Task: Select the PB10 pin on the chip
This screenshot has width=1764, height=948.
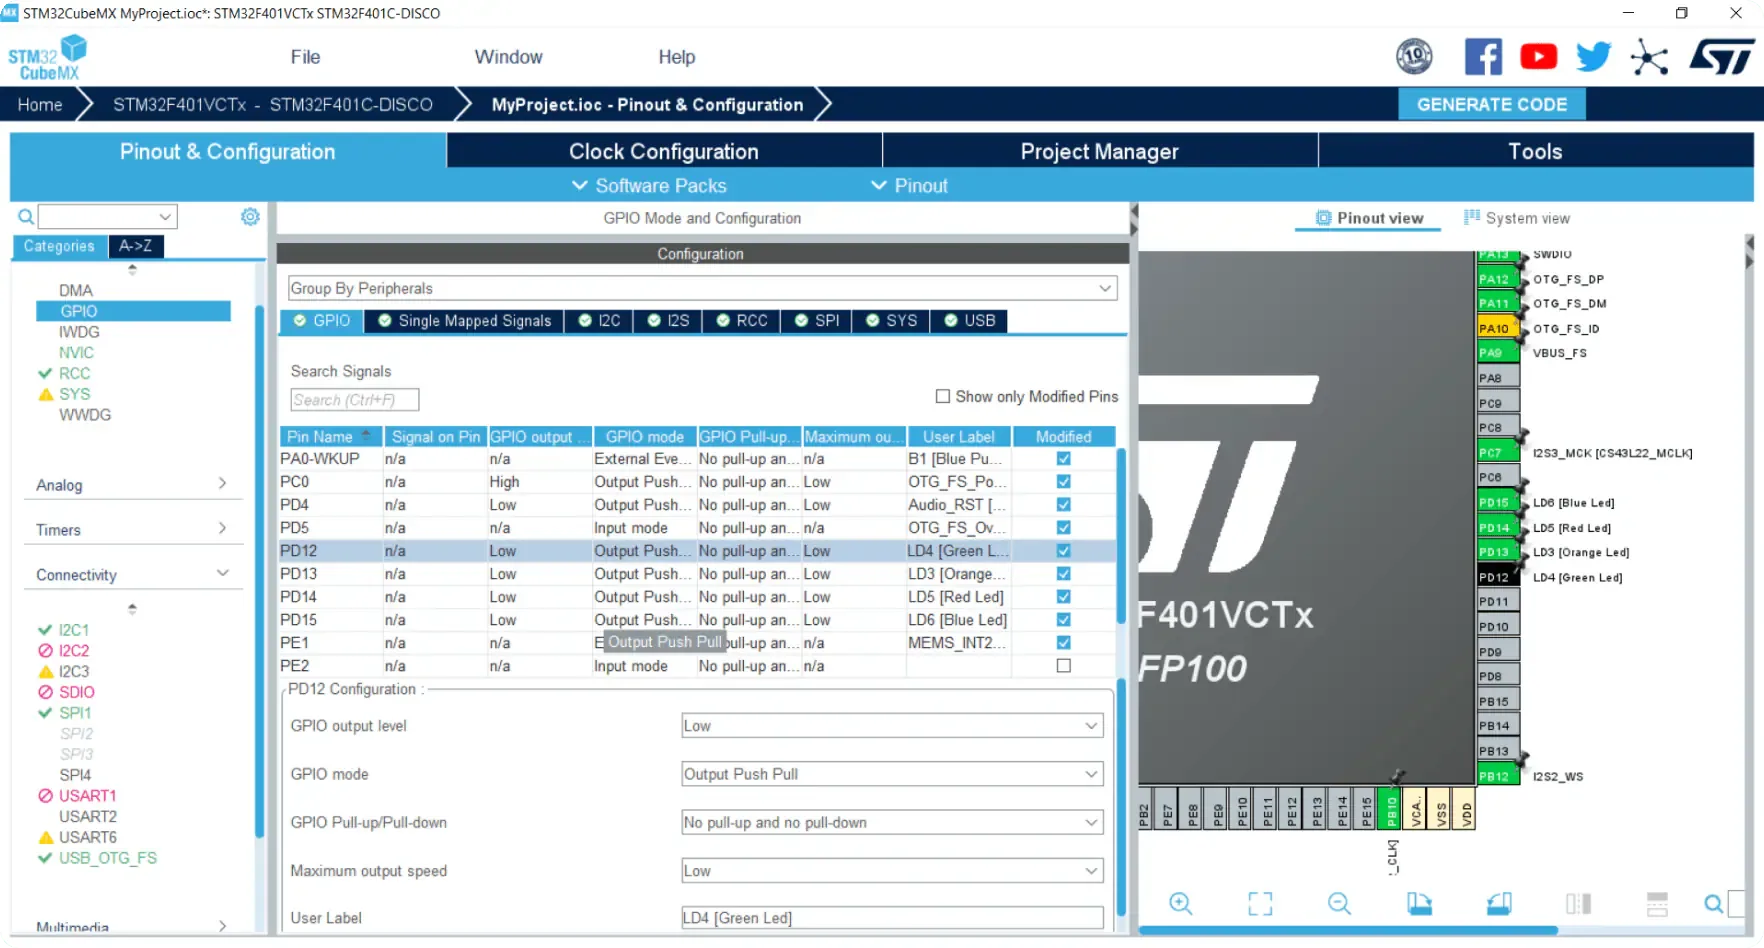Action: pos(1391,810)
